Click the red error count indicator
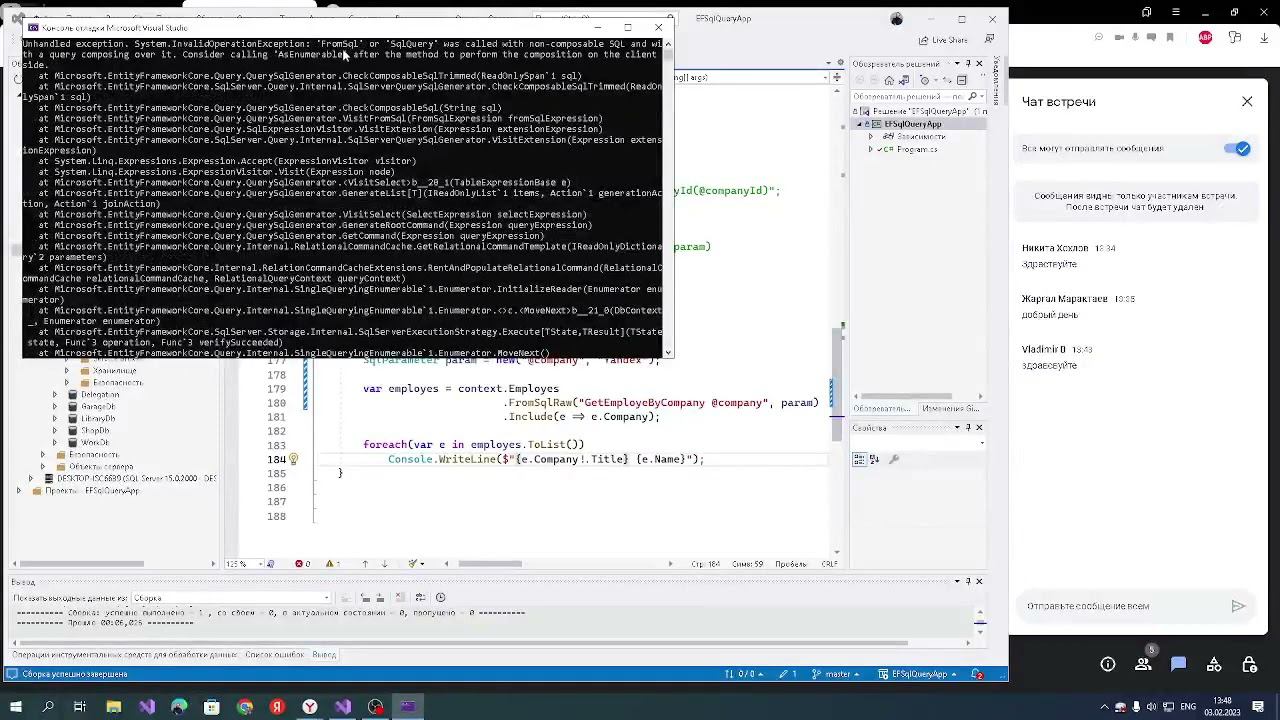Image resolution: width=1280 pixels, height=720 pixels. [303, 564]
